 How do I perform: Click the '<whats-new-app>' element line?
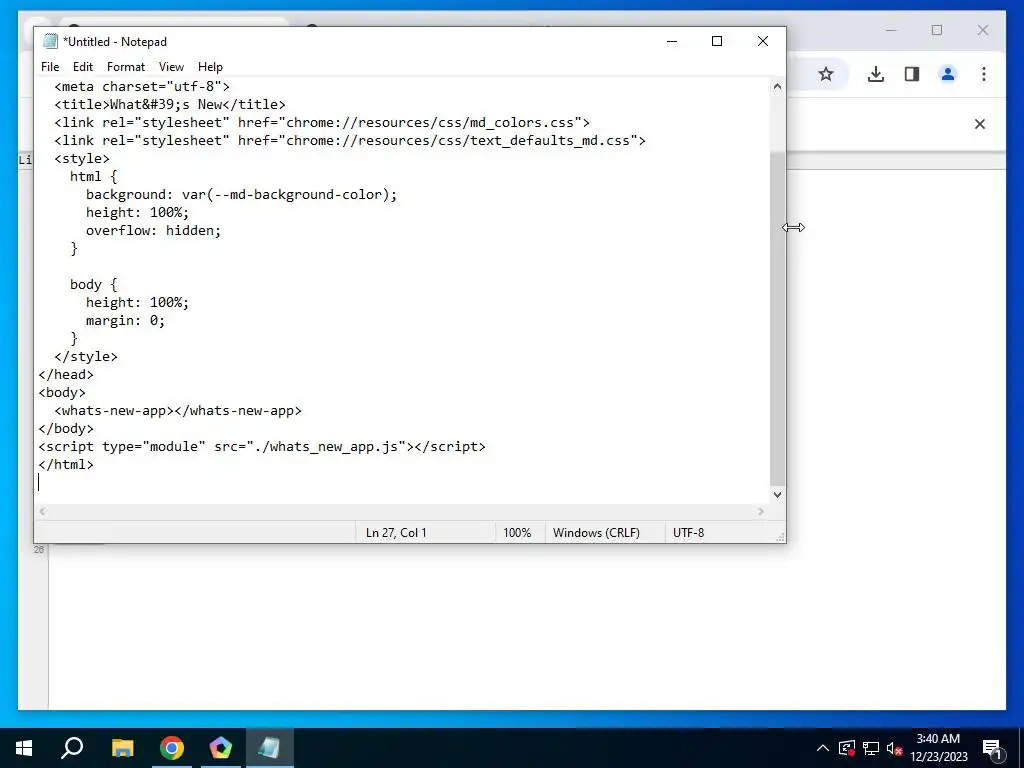click(178, 411)
